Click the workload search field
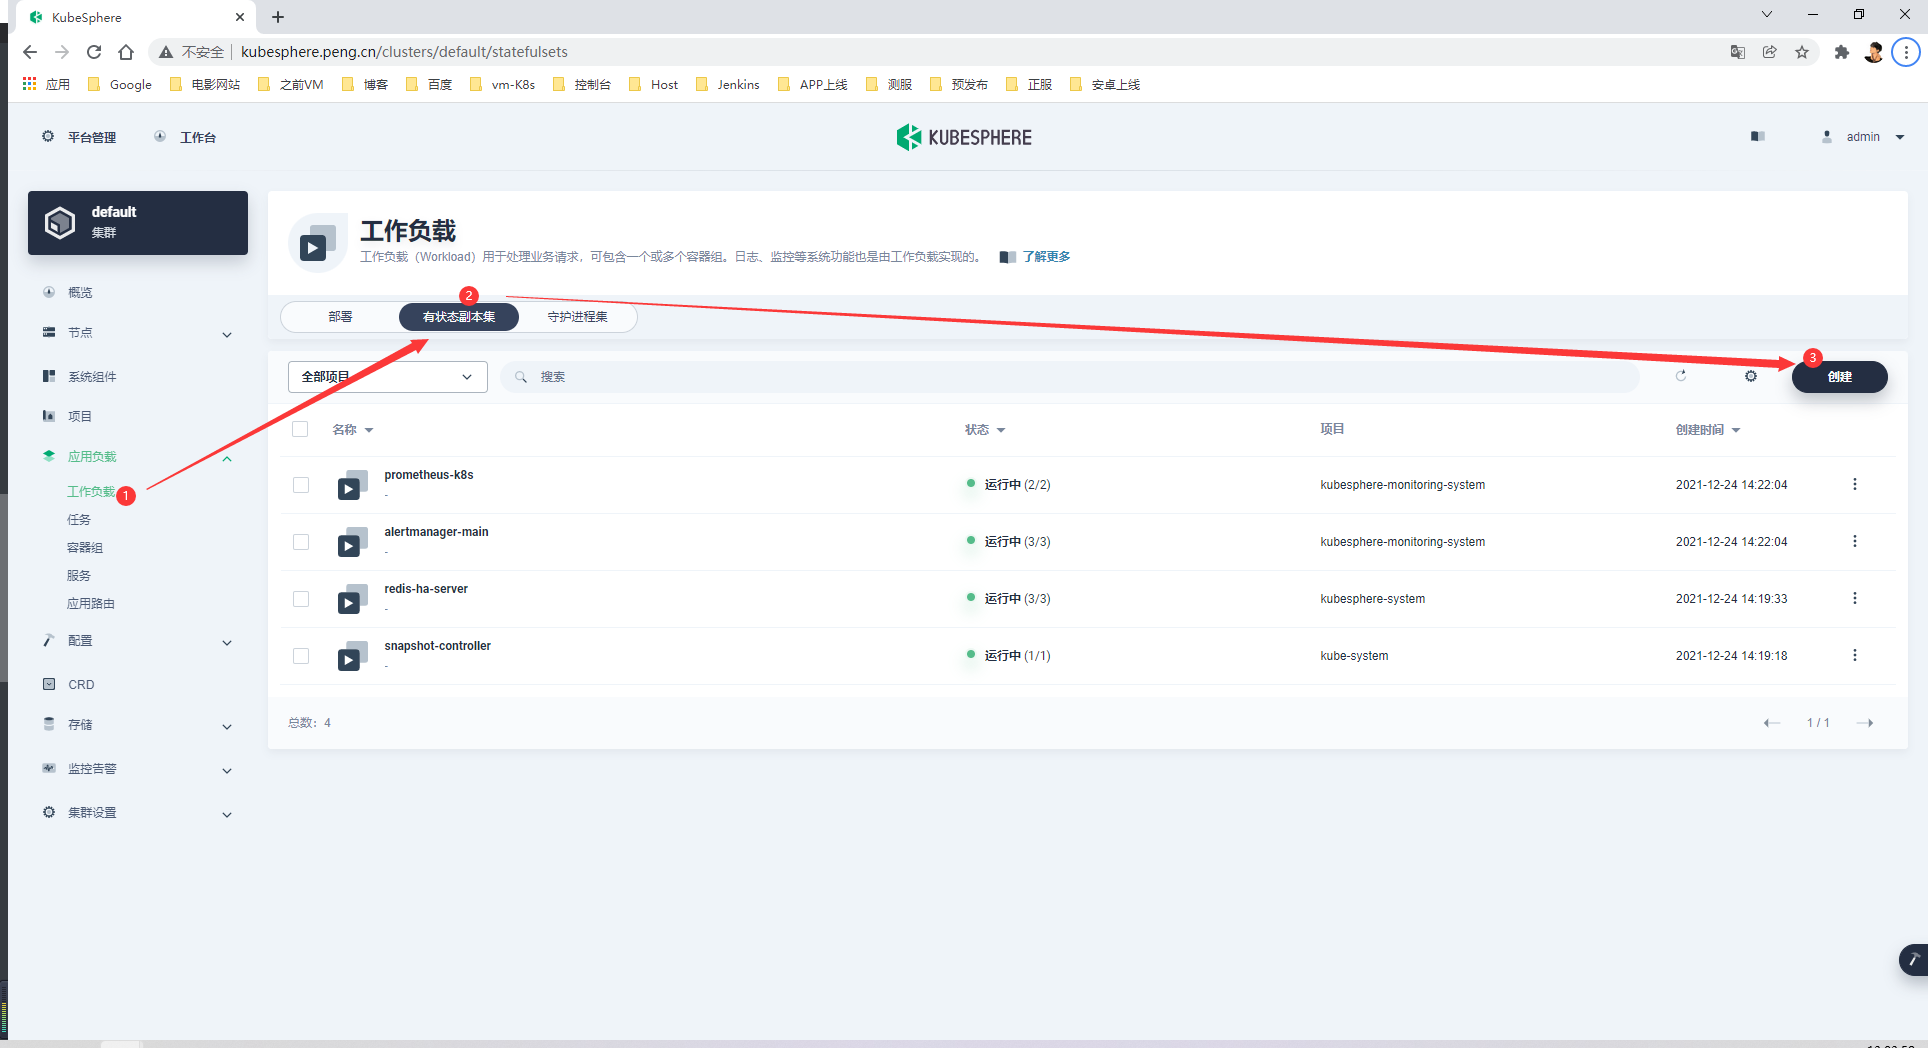1928x1048 pixels. tap(1070, 377)
